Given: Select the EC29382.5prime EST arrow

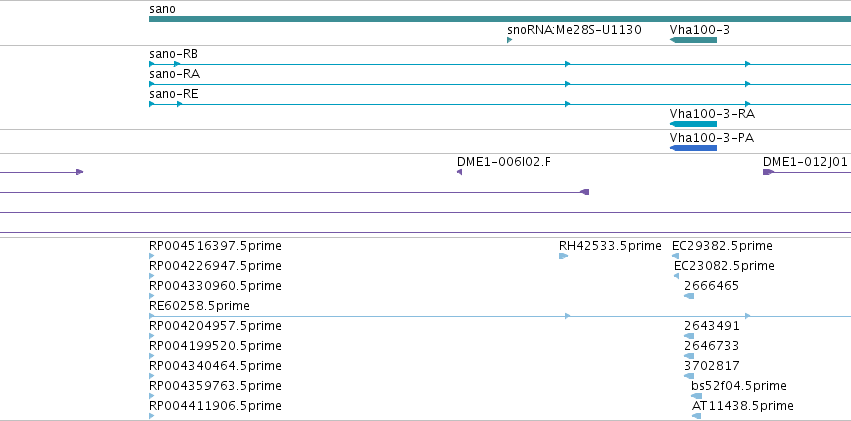Looking at the screenshot, I should (x=675, y=256).
